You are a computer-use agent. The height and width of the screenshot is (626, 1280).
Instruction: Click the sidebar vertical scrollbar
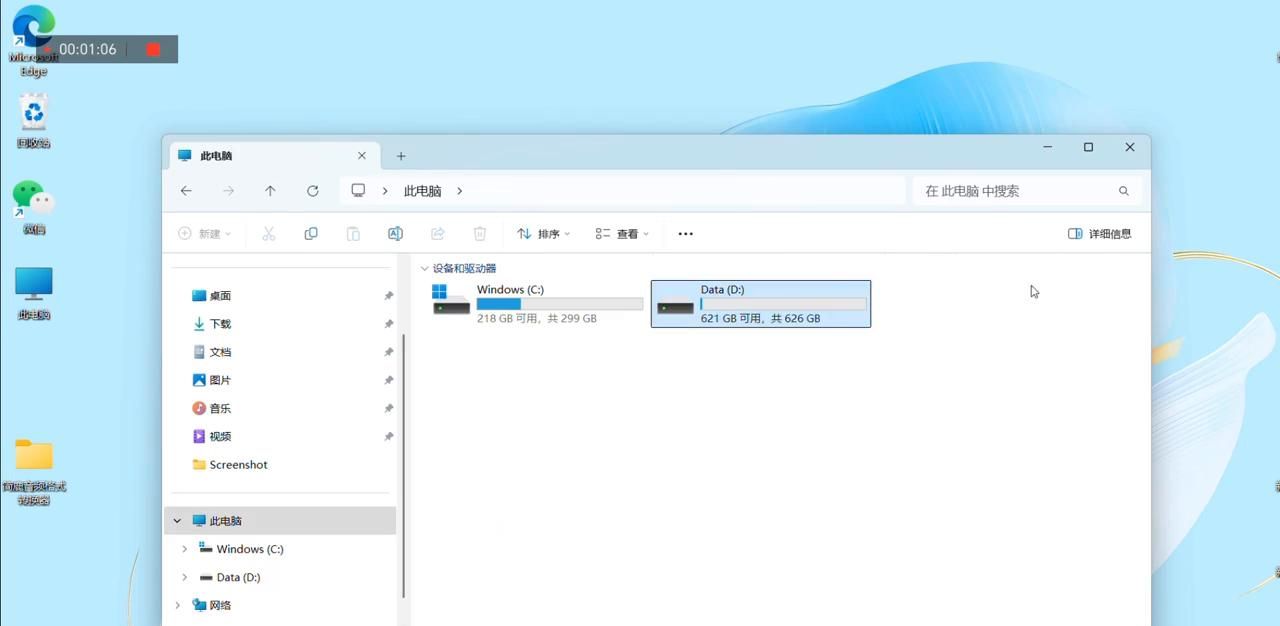click(403, 465)
